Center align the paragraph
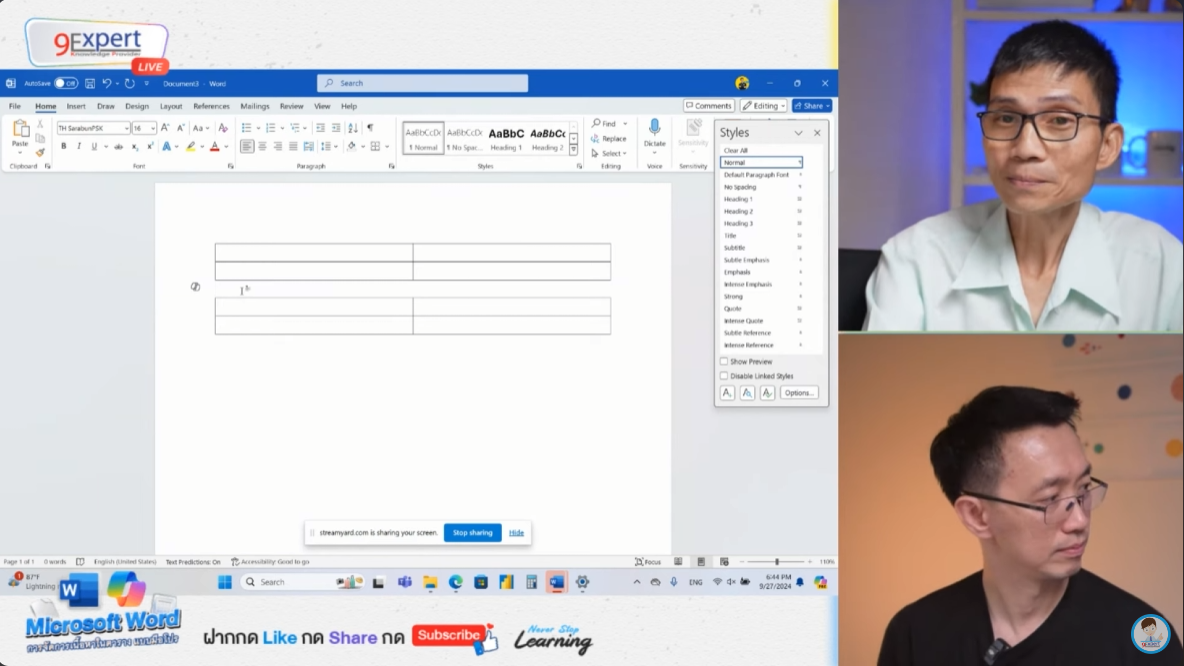Image resolution: width=1184 pixels, height=666 pixels. click(262, 147)
